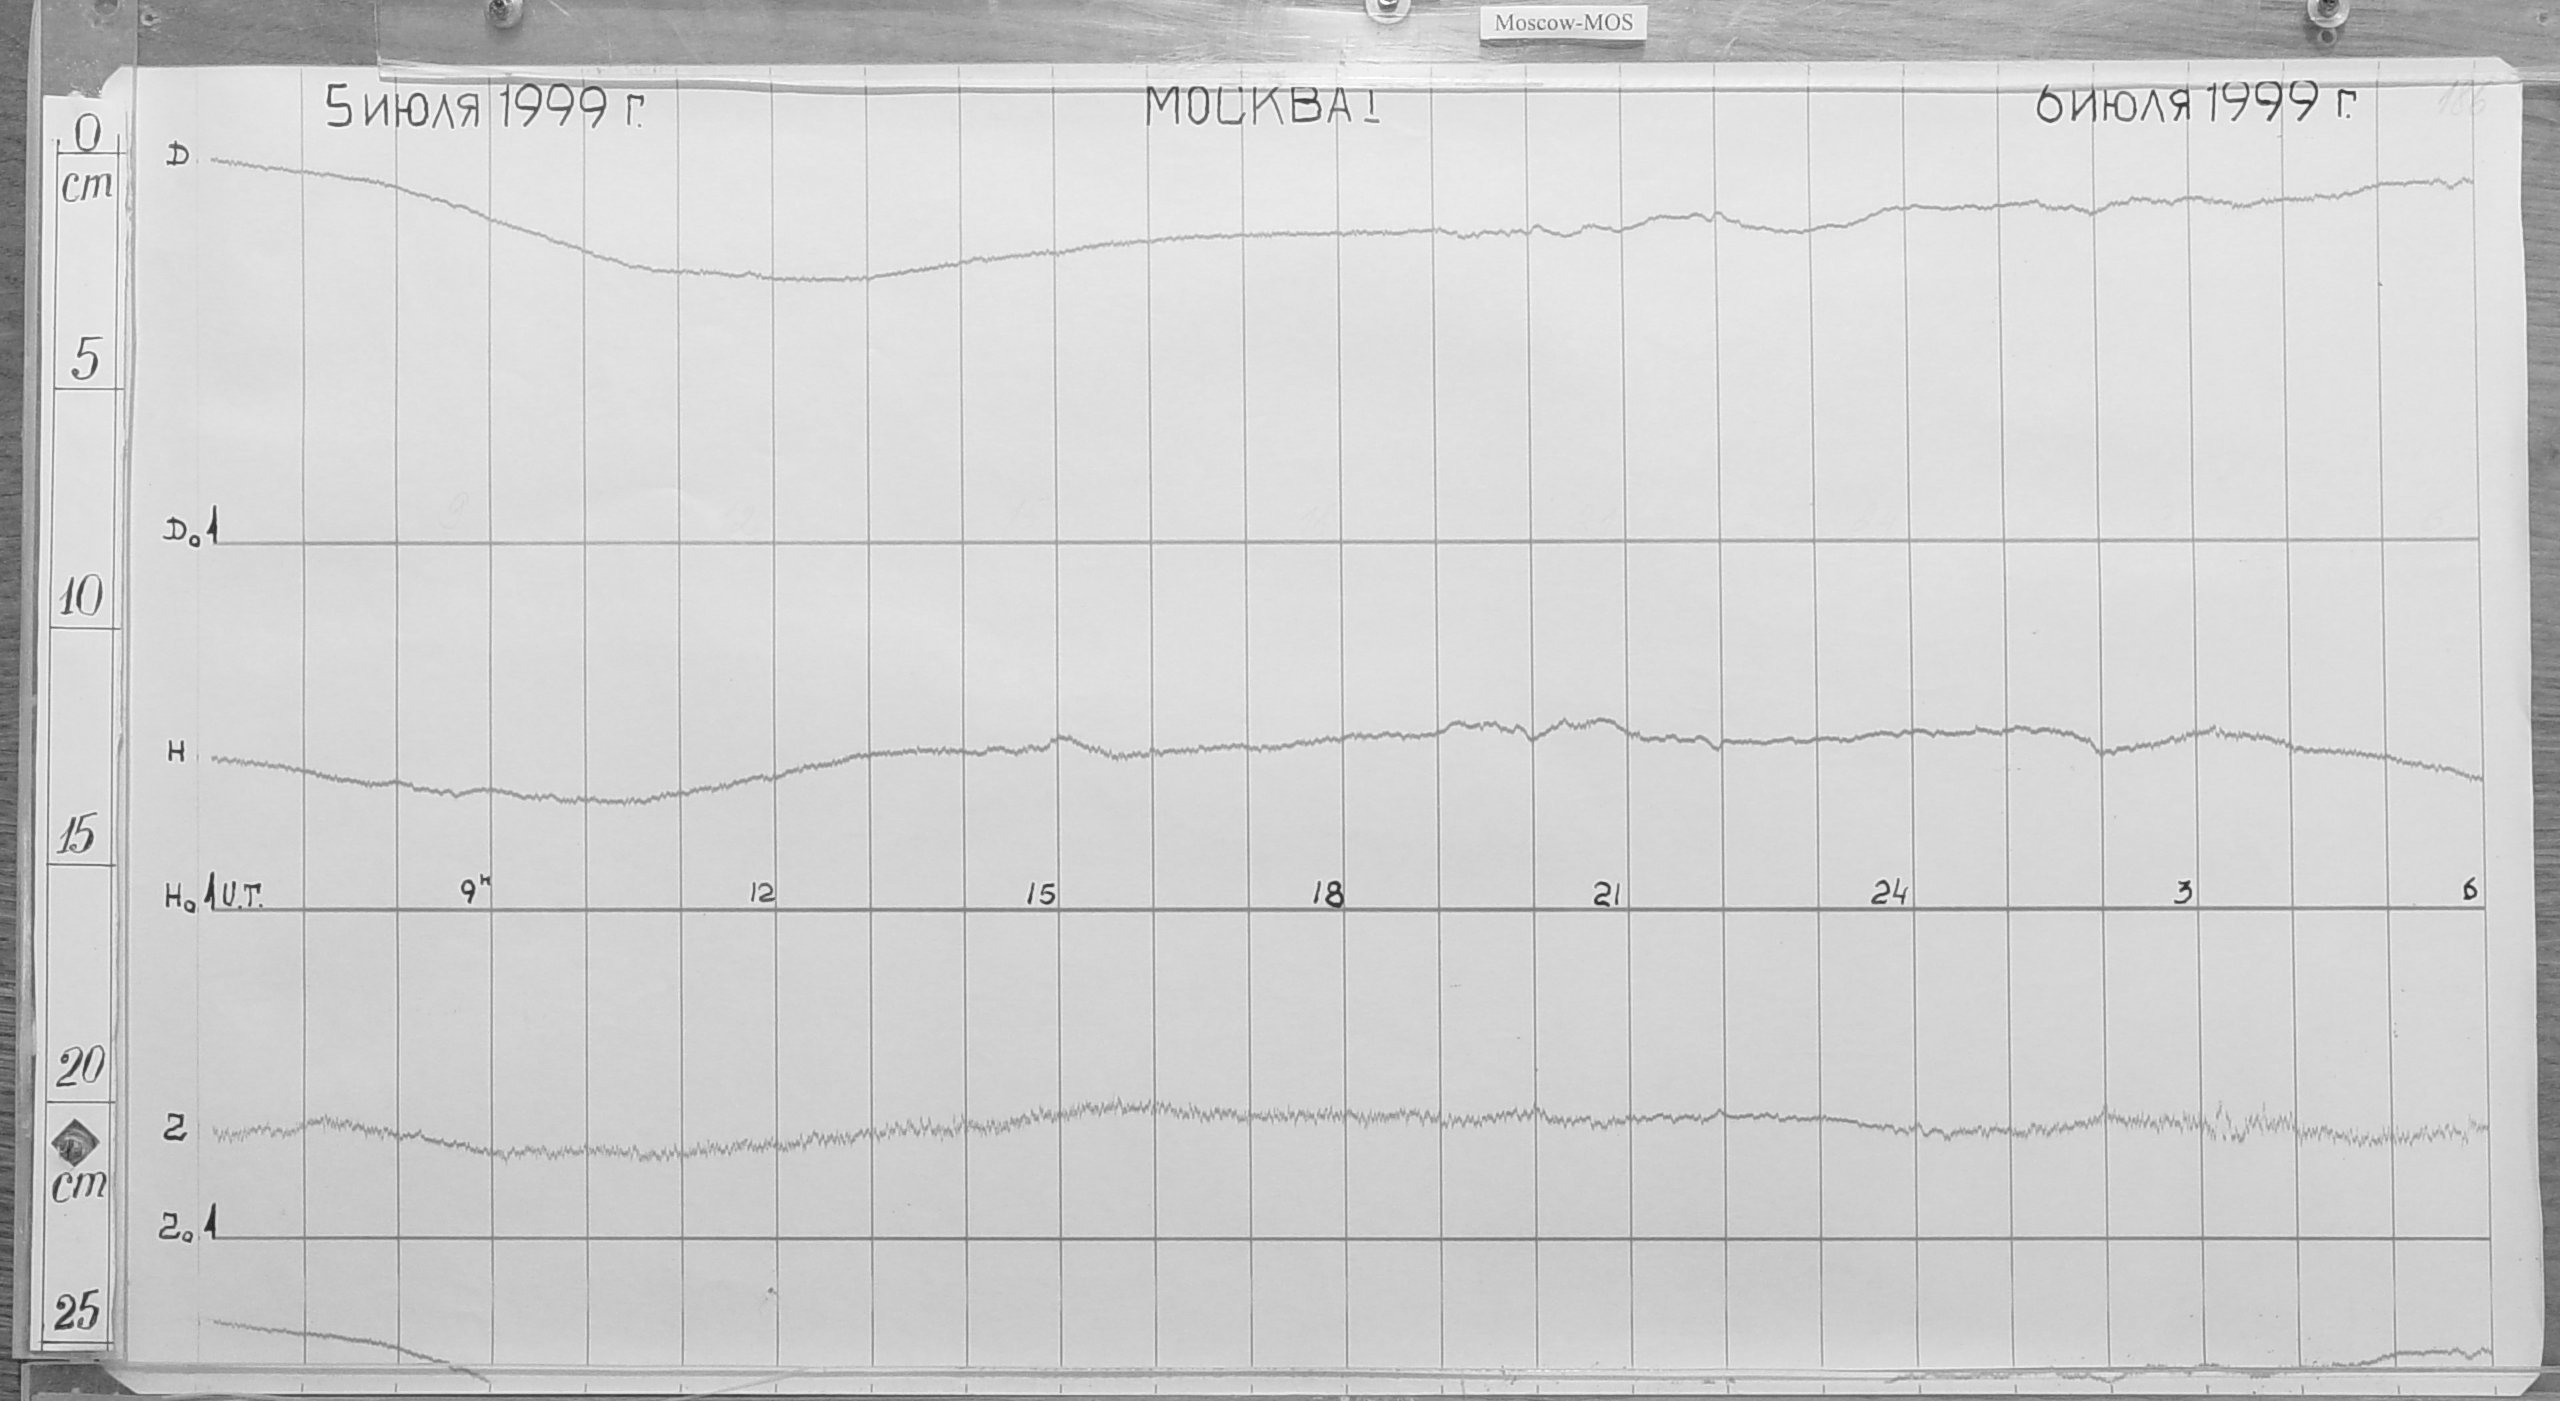Click the handwritten date 5 июля 1999

[x=485, y=109]
